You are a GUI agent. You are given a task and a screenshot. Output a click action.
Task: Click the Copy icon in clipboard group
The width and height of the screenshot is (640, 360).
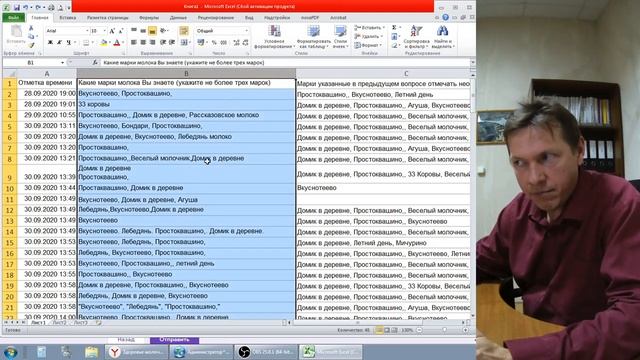(x=31, y=36)
